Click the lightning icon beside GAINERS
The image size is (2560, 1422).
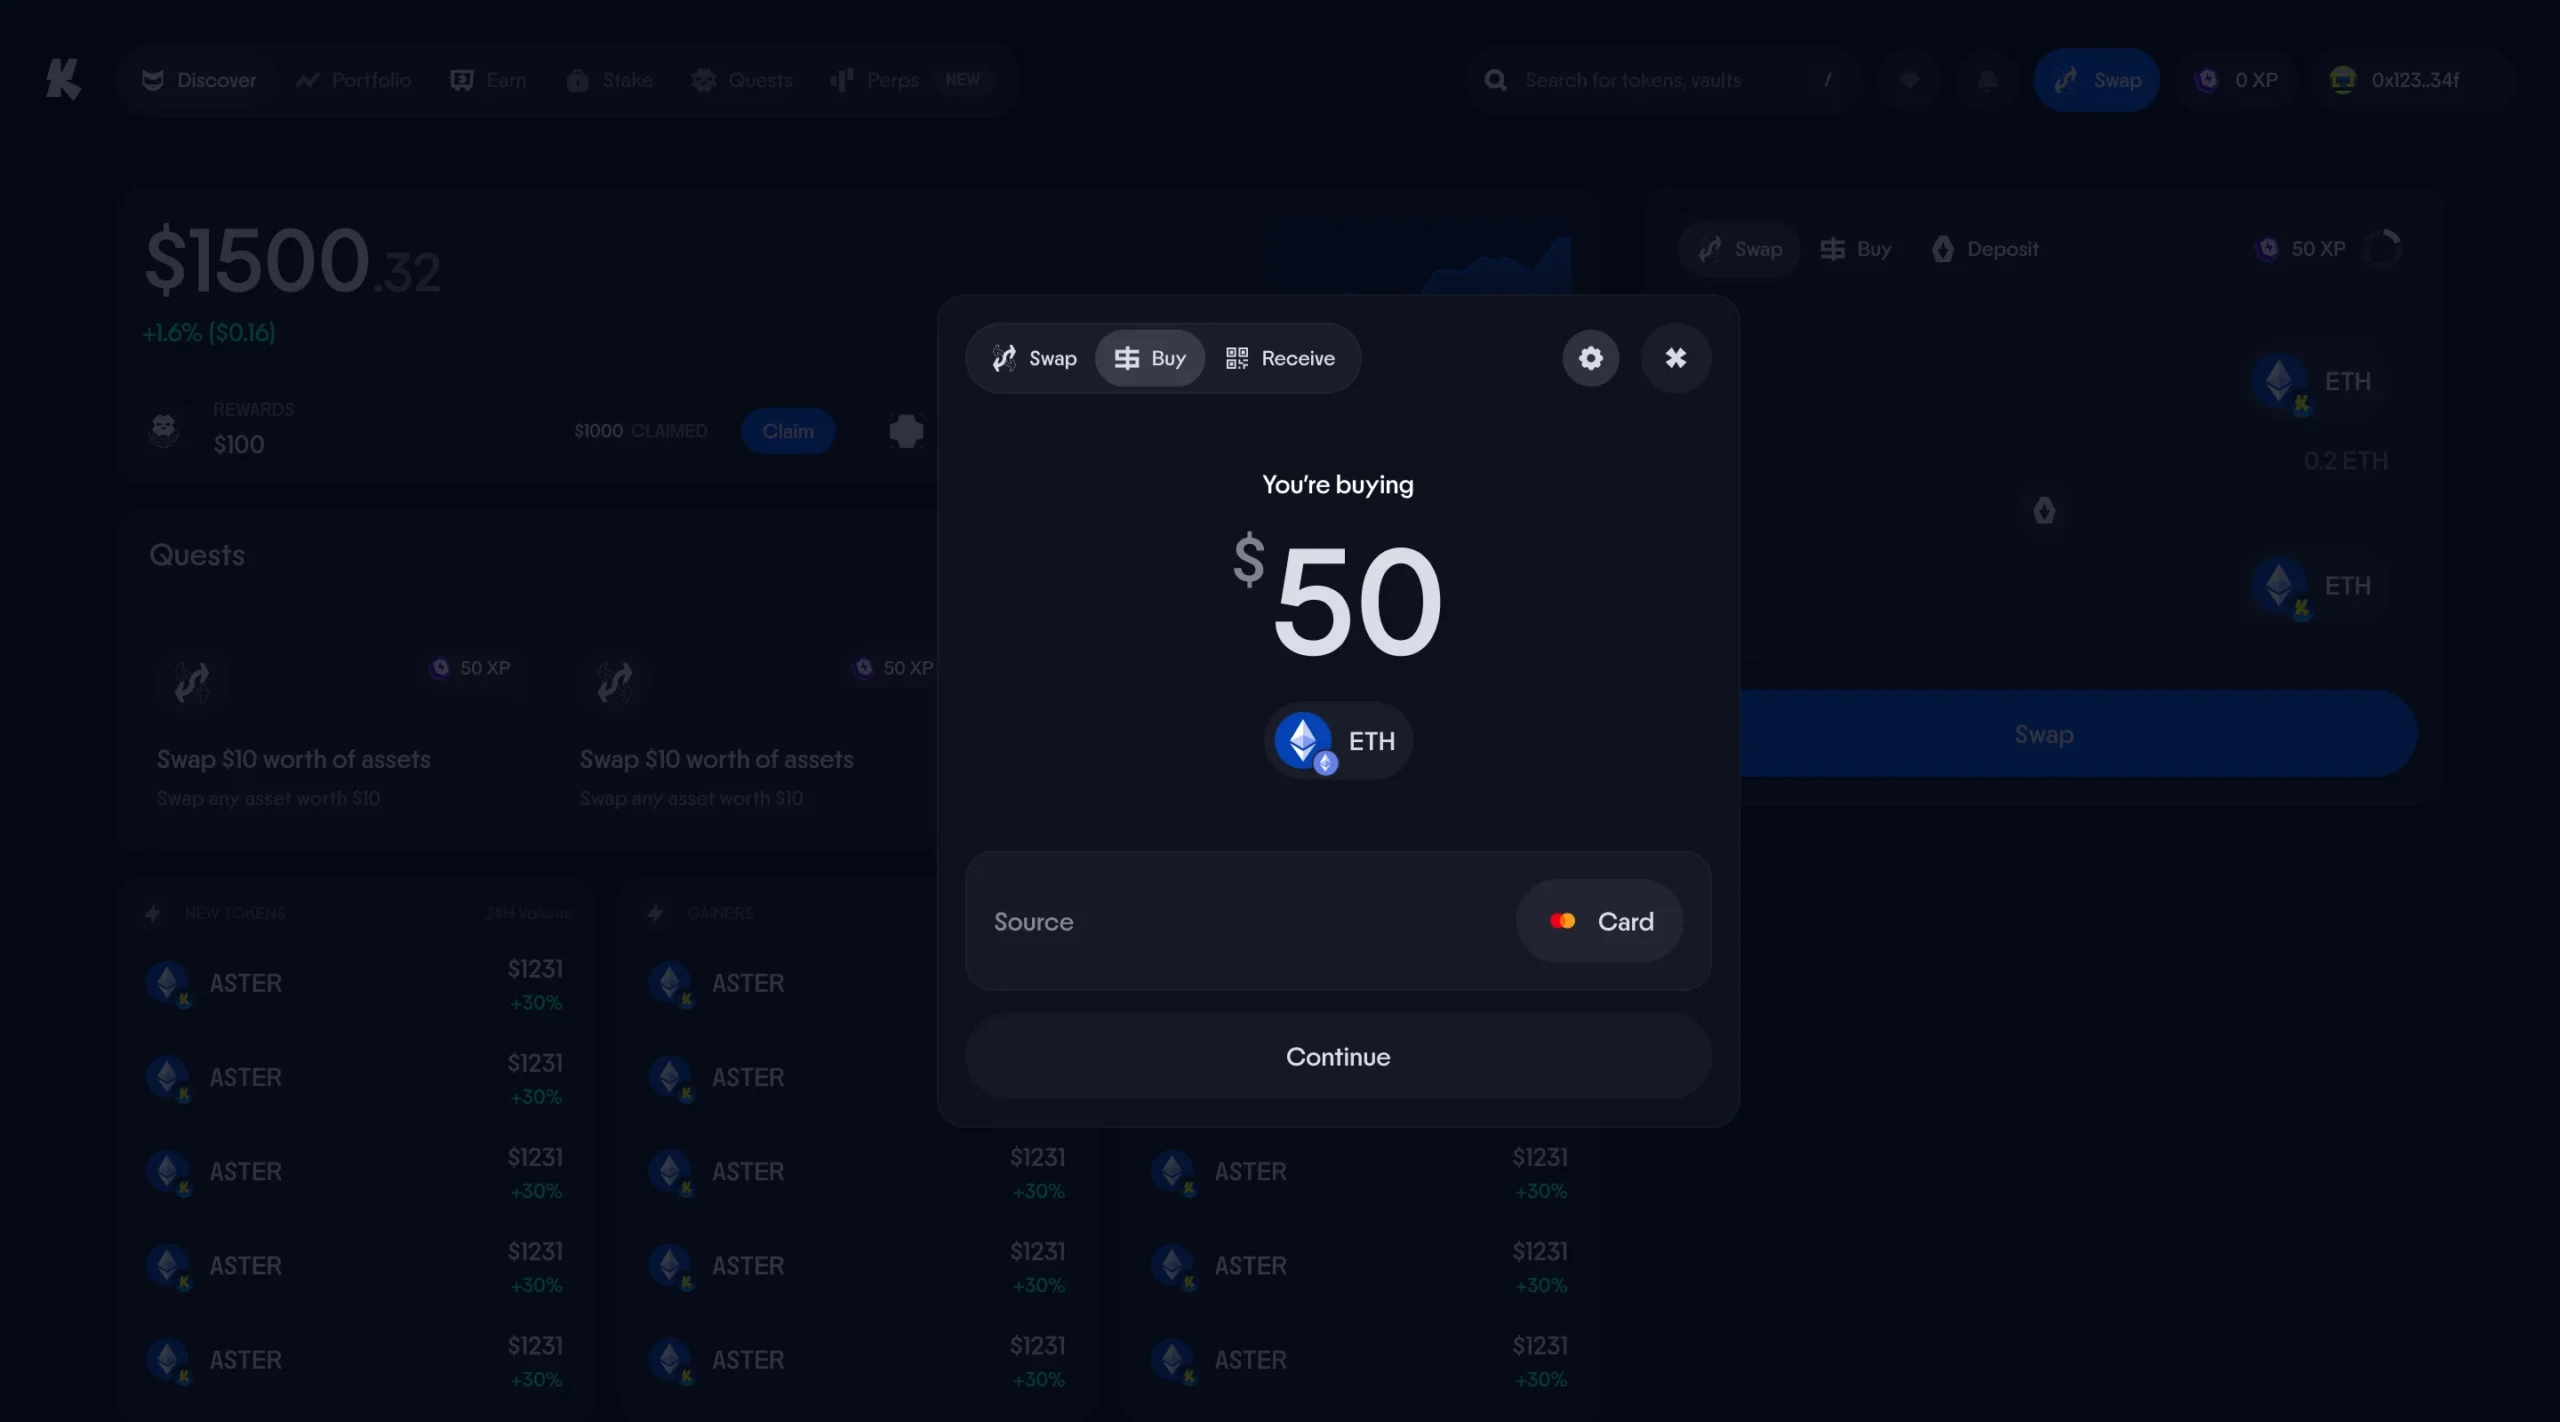tap(655, 914)
